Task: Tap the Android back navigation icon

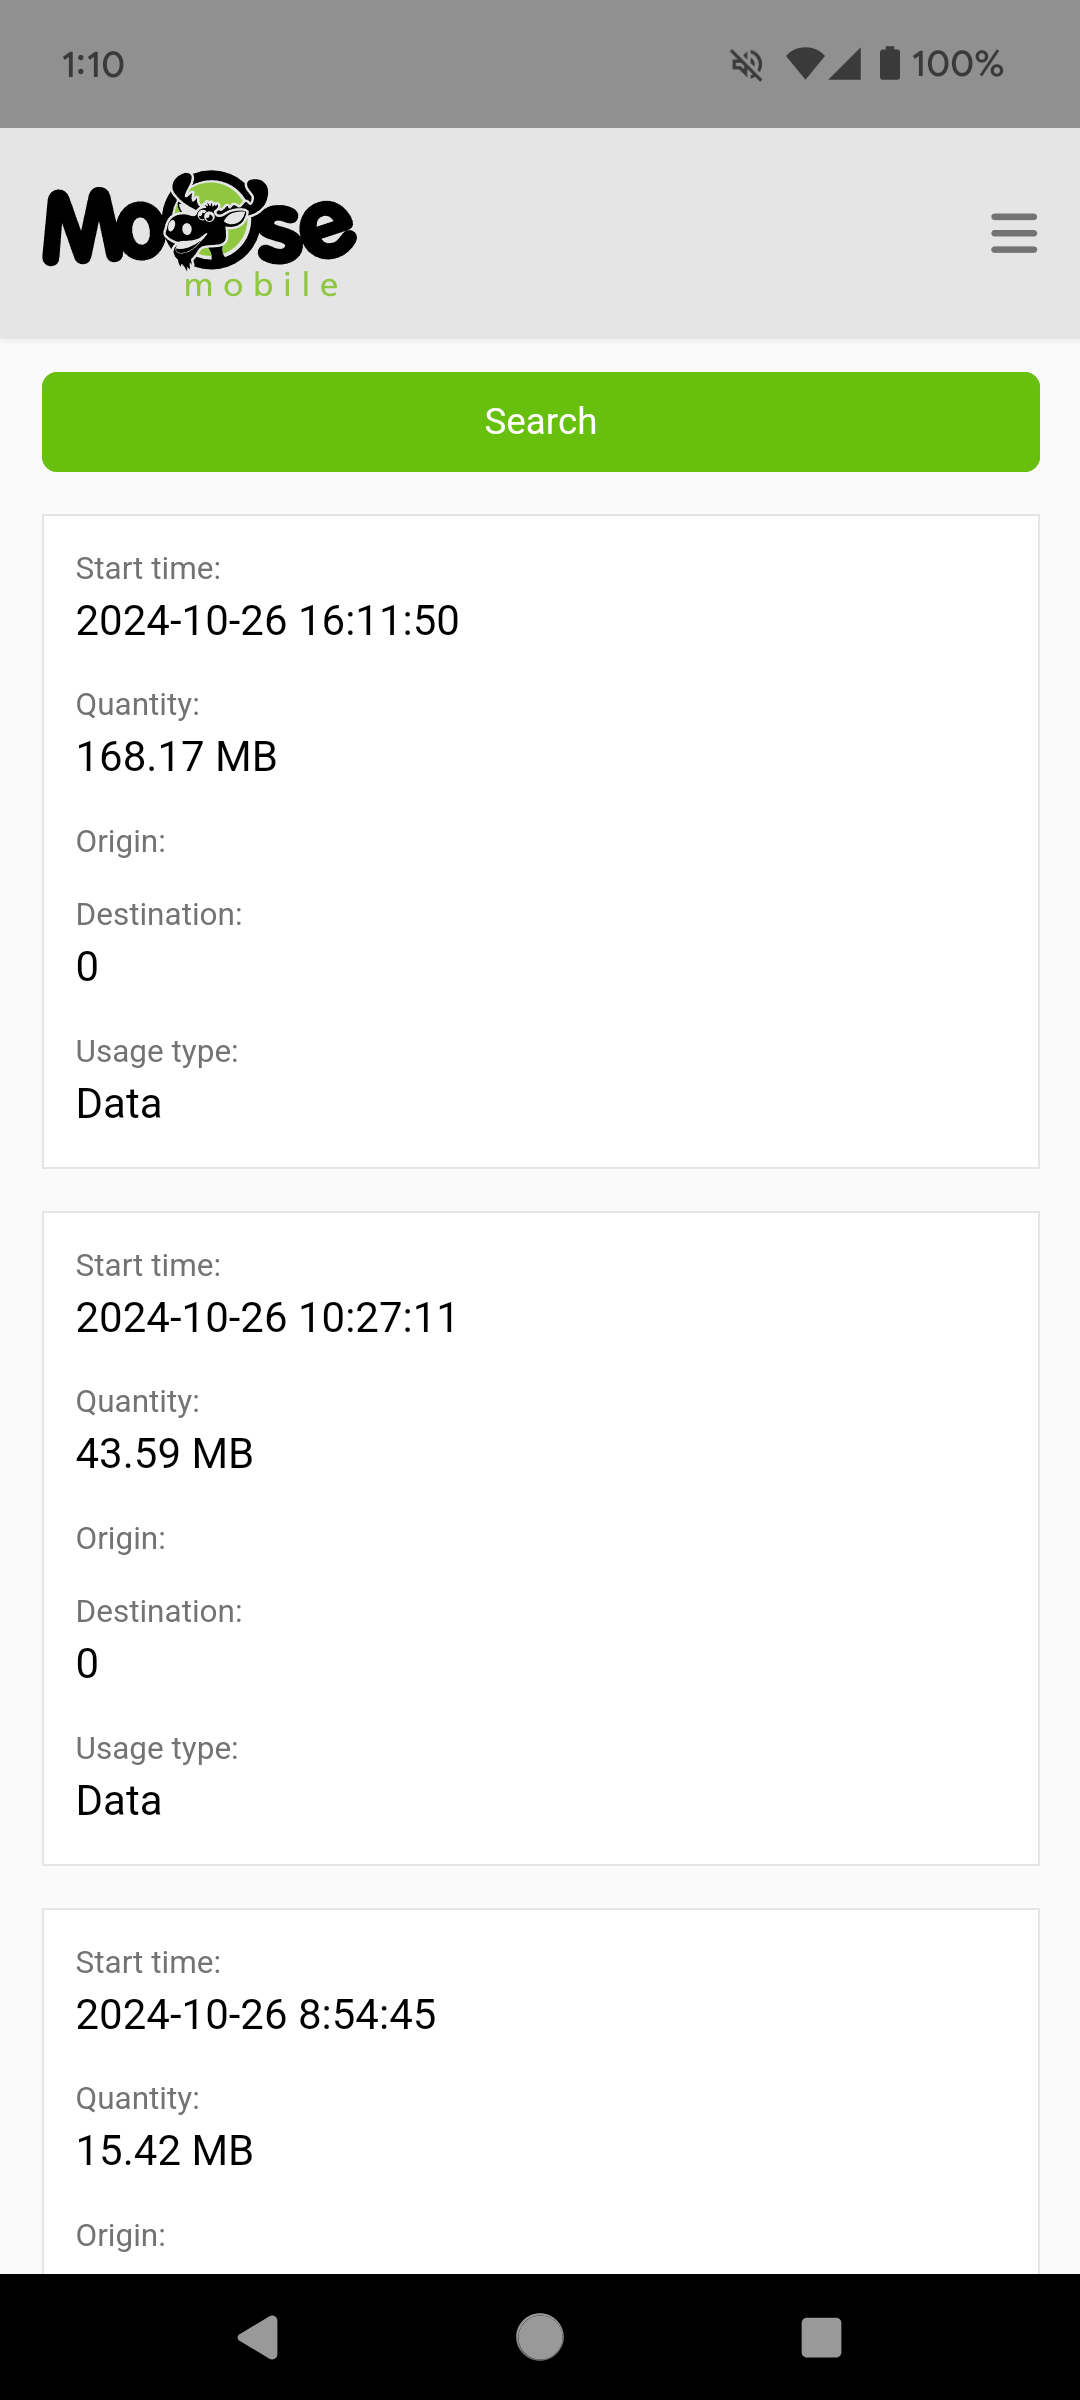Action: 258,2337
